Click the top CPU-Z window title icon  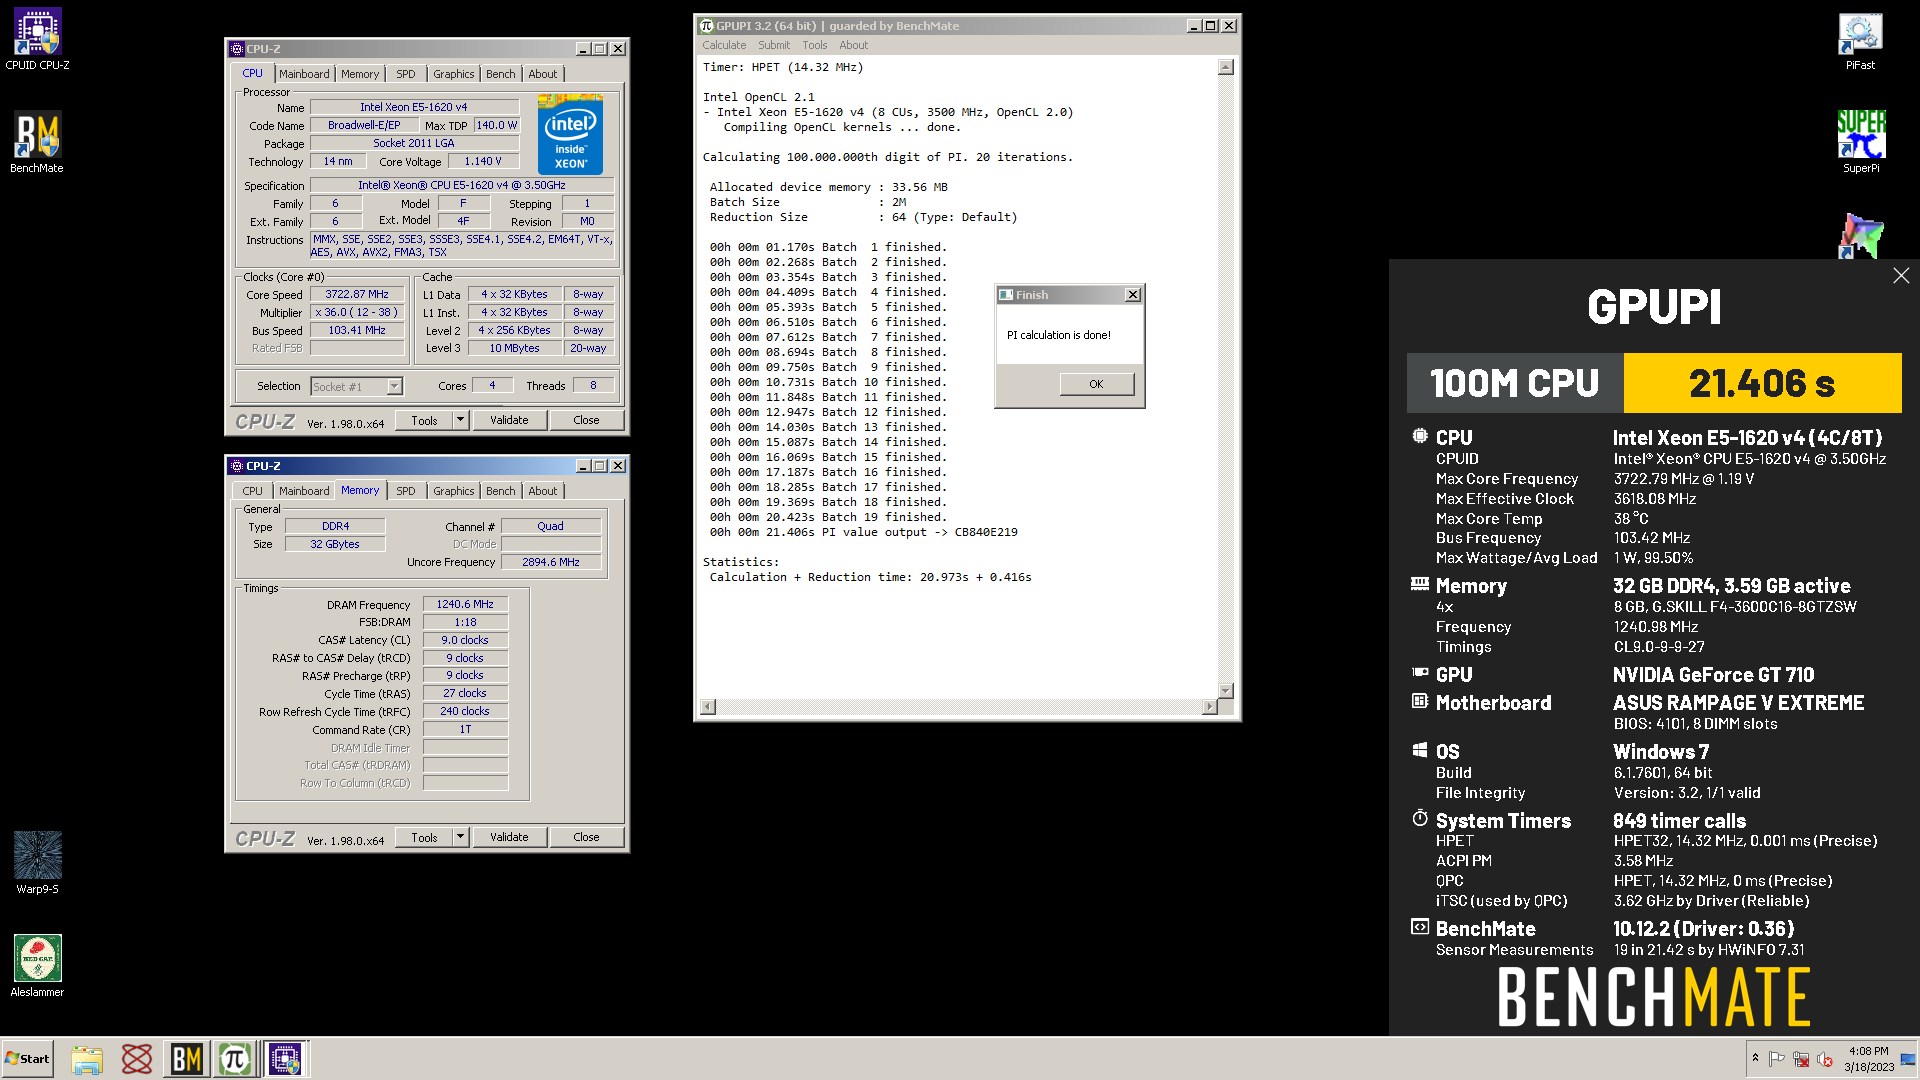[237, 49]
